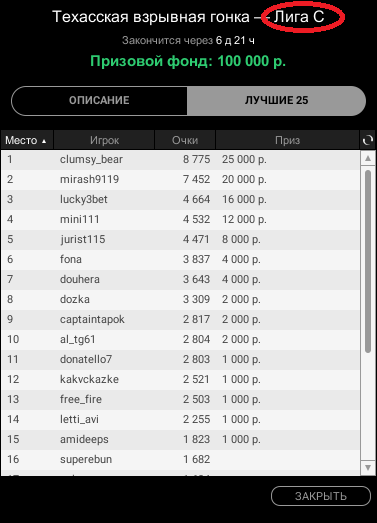Click the vertical scrollbar thumb
377x523 pixels.
pos(368,262)
